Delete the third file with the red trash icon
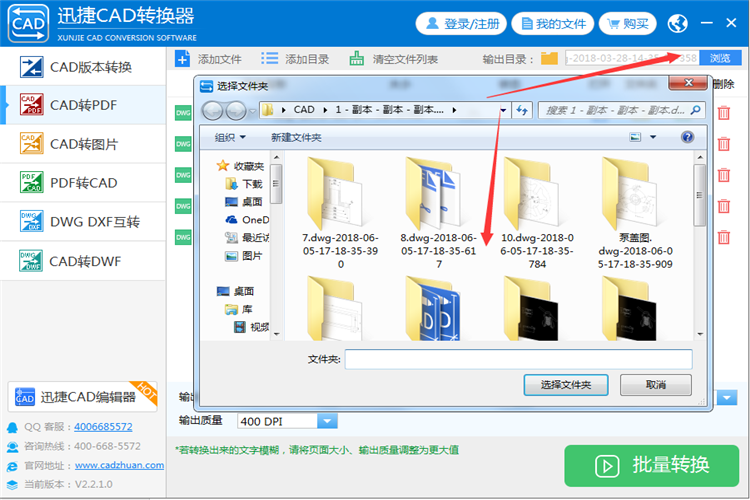The width and height of the screenshot is (750, 500). click(724, 175)
